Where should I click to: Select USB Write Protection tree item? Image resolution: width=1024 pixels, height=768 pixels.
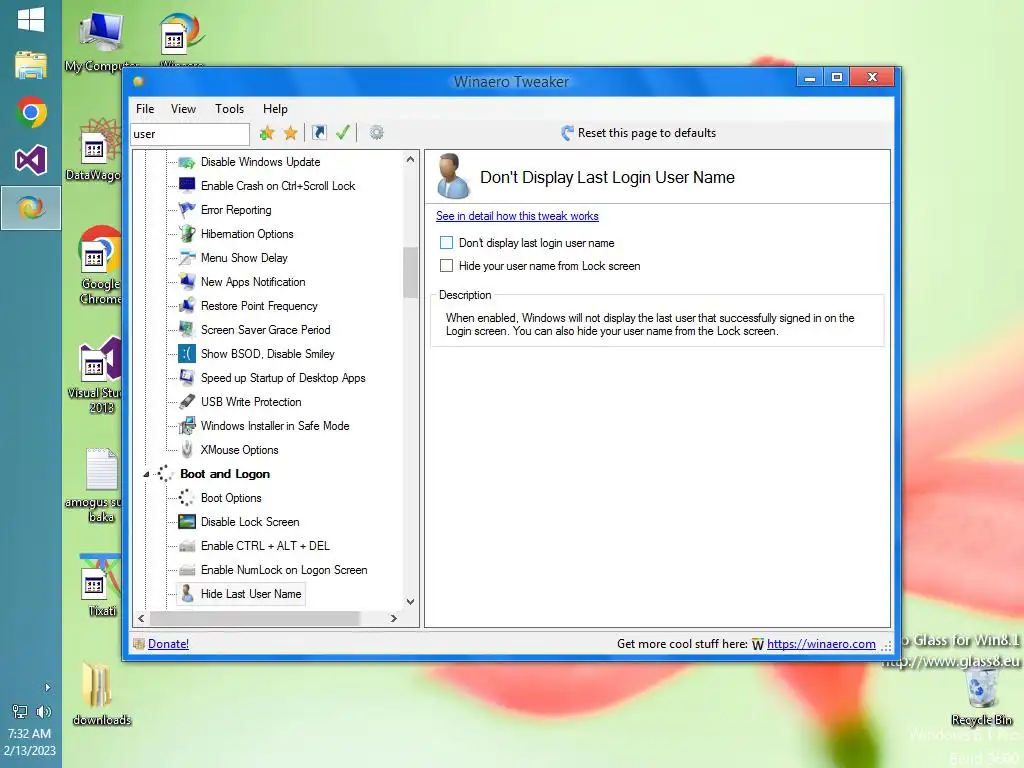[x=251, y=402]
